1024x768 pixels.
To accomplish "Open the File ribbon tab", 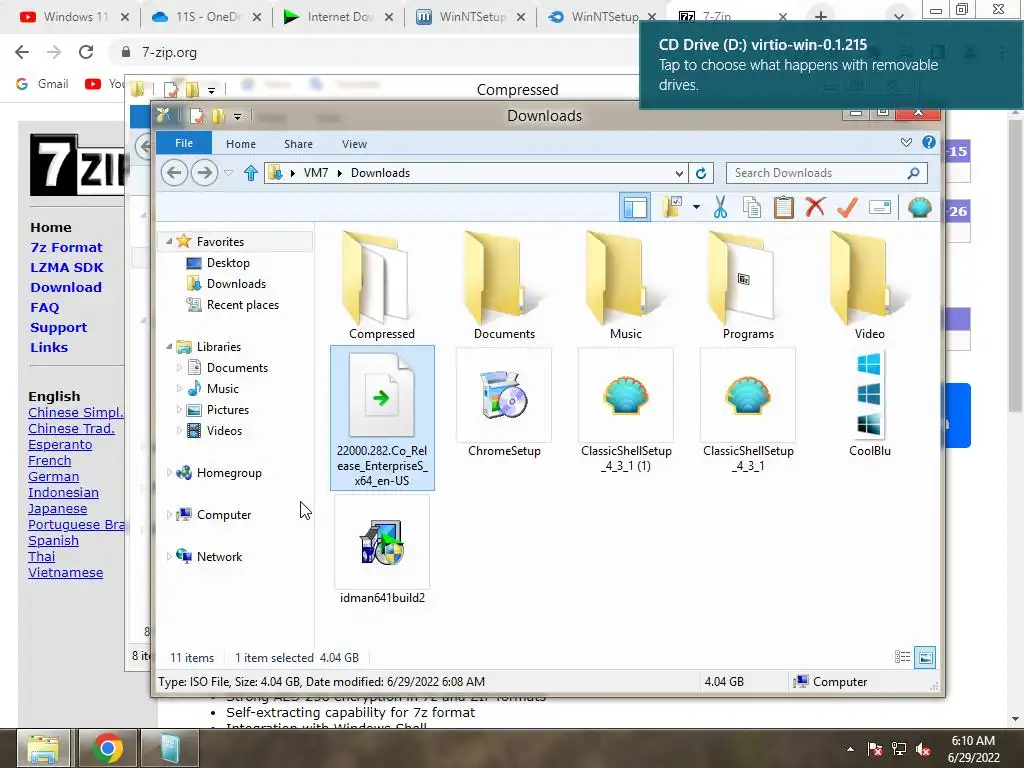I will [x=184, y=143].
